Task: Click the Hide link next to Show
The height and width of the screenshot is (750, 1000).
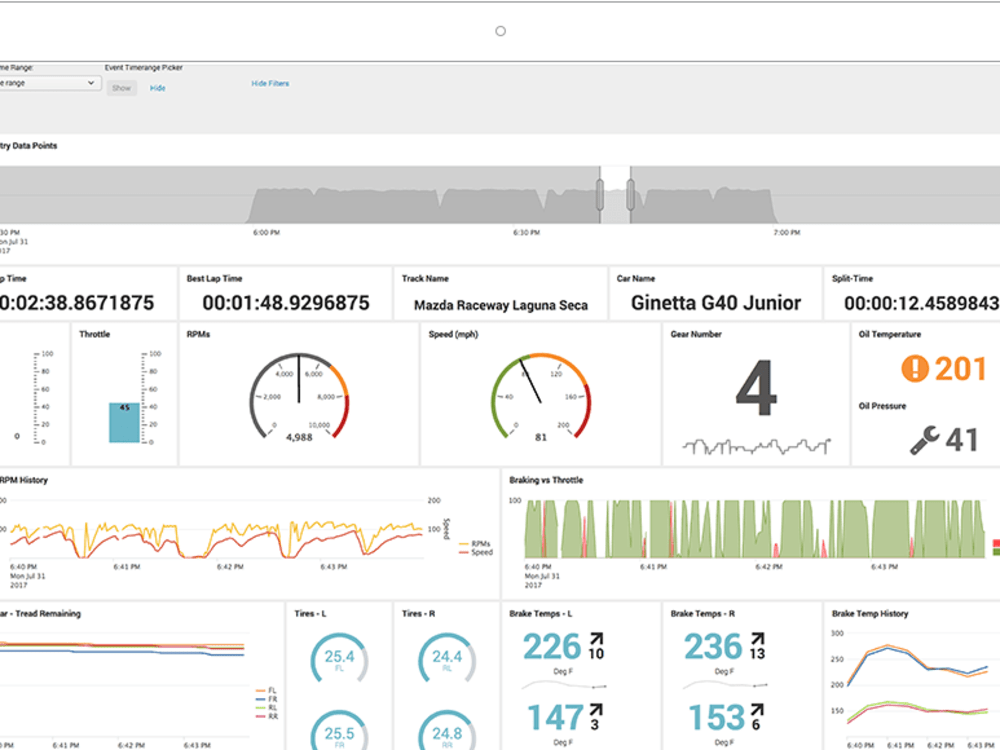Action: 157,88
